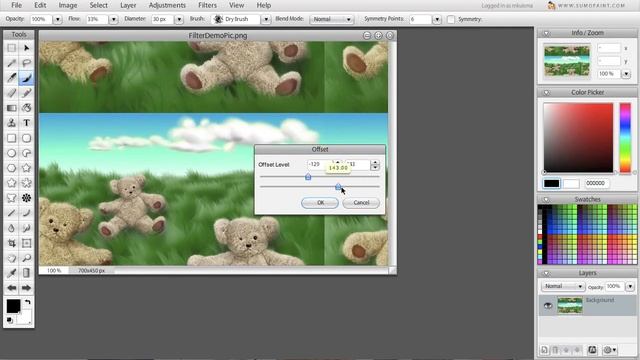This screenshot has height=360, width=640.
Task: Select the Star shape tool
Action: 27,168
